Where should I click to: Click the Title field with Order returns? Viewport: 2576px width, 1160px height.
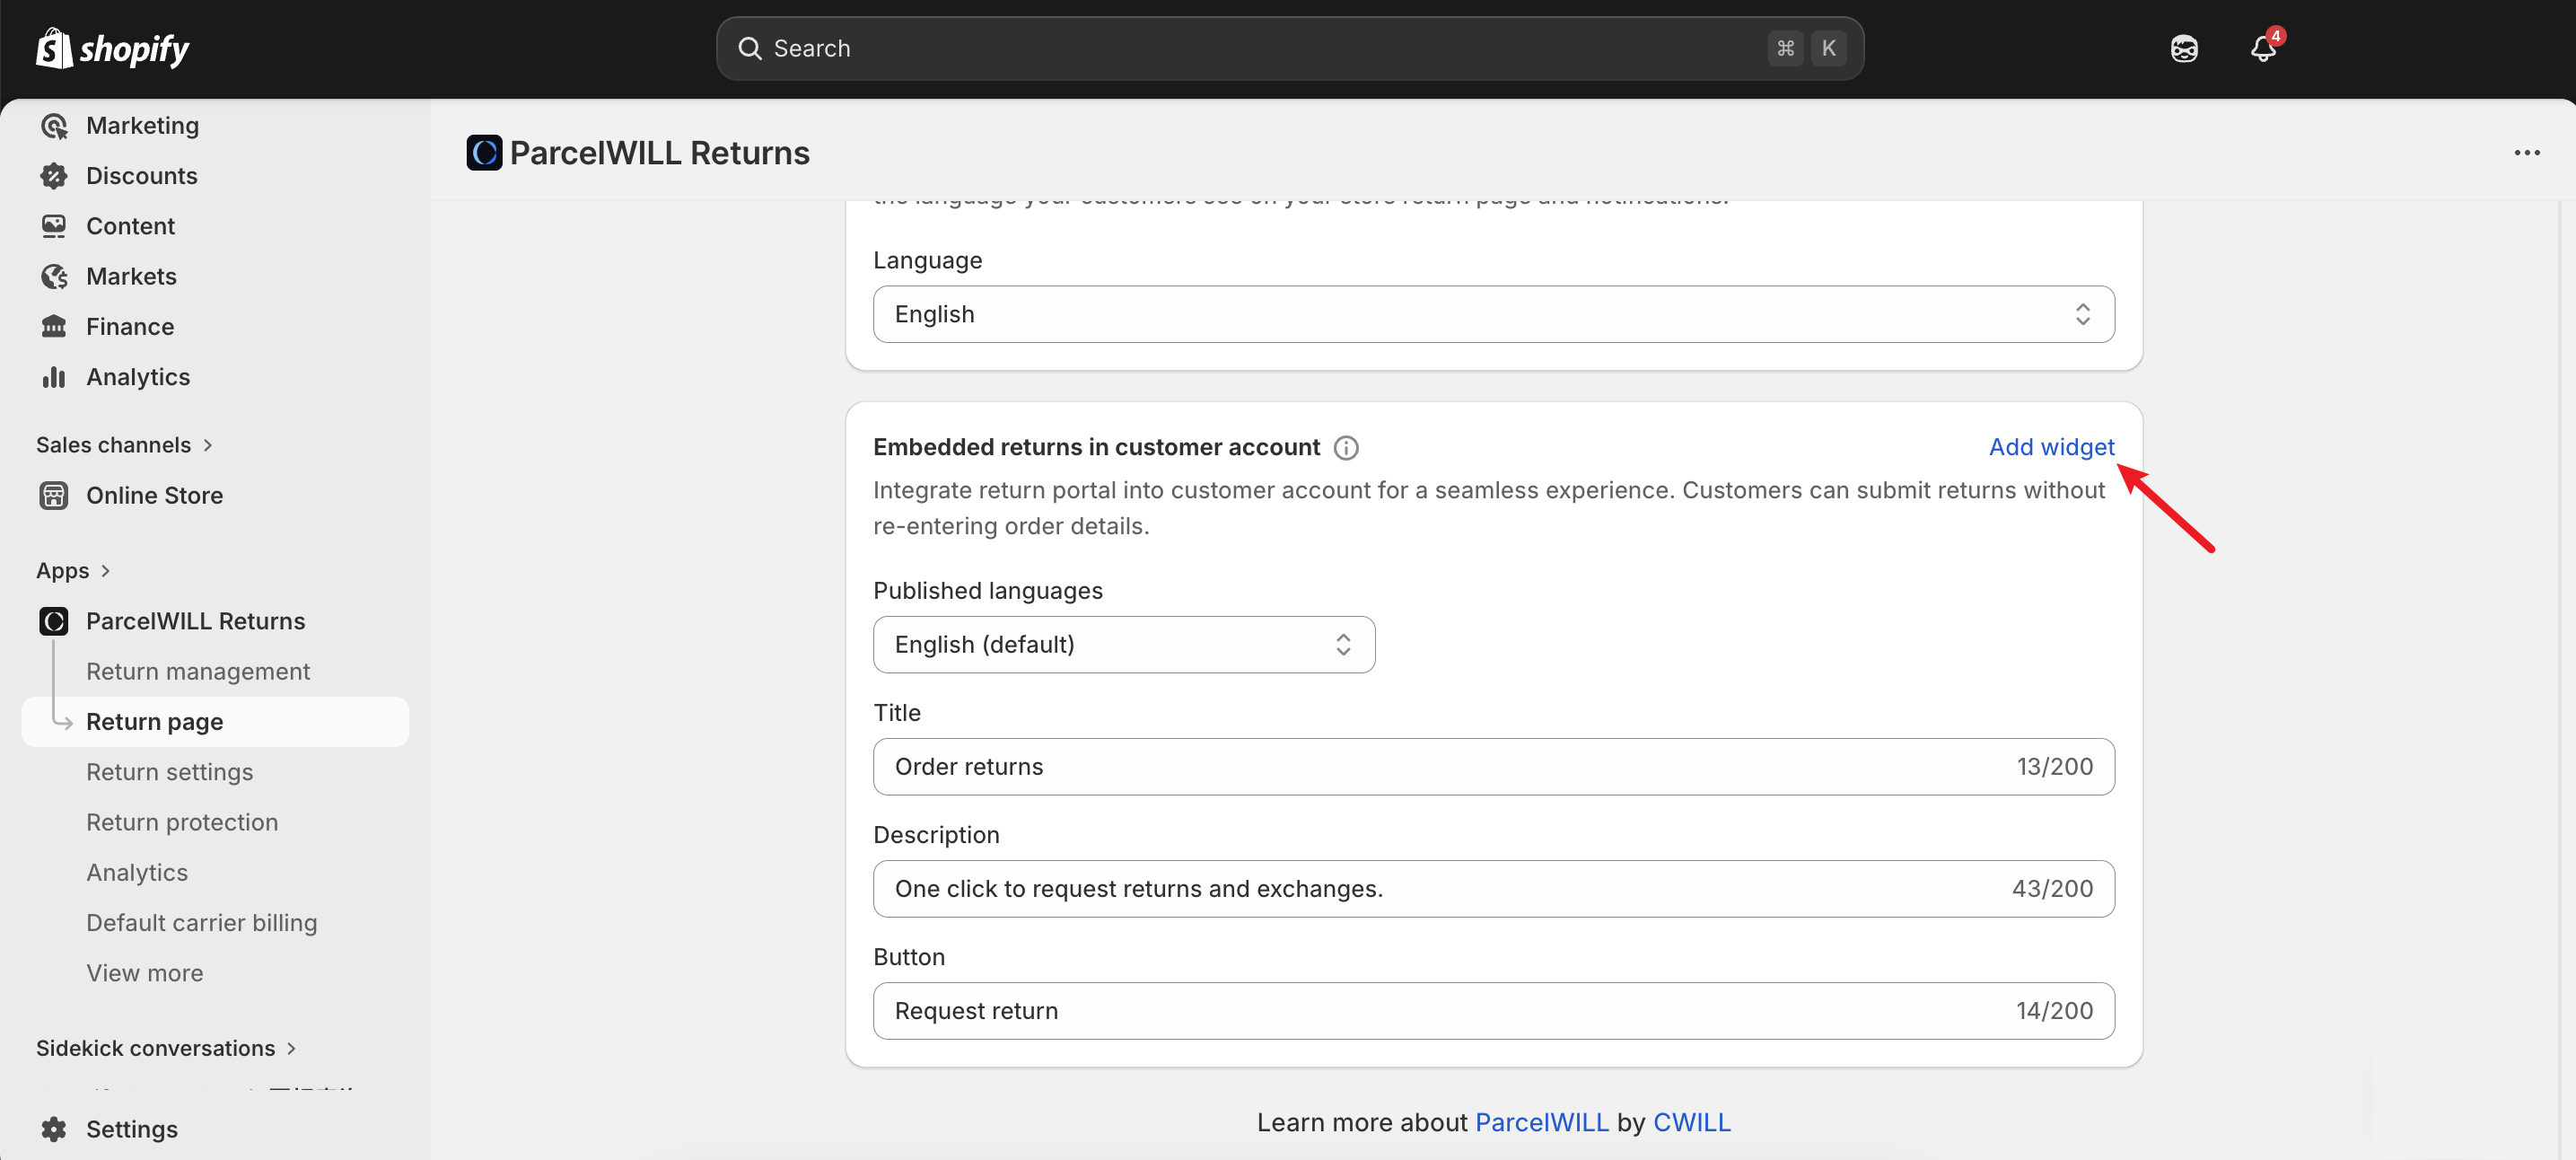(1440, 766)
